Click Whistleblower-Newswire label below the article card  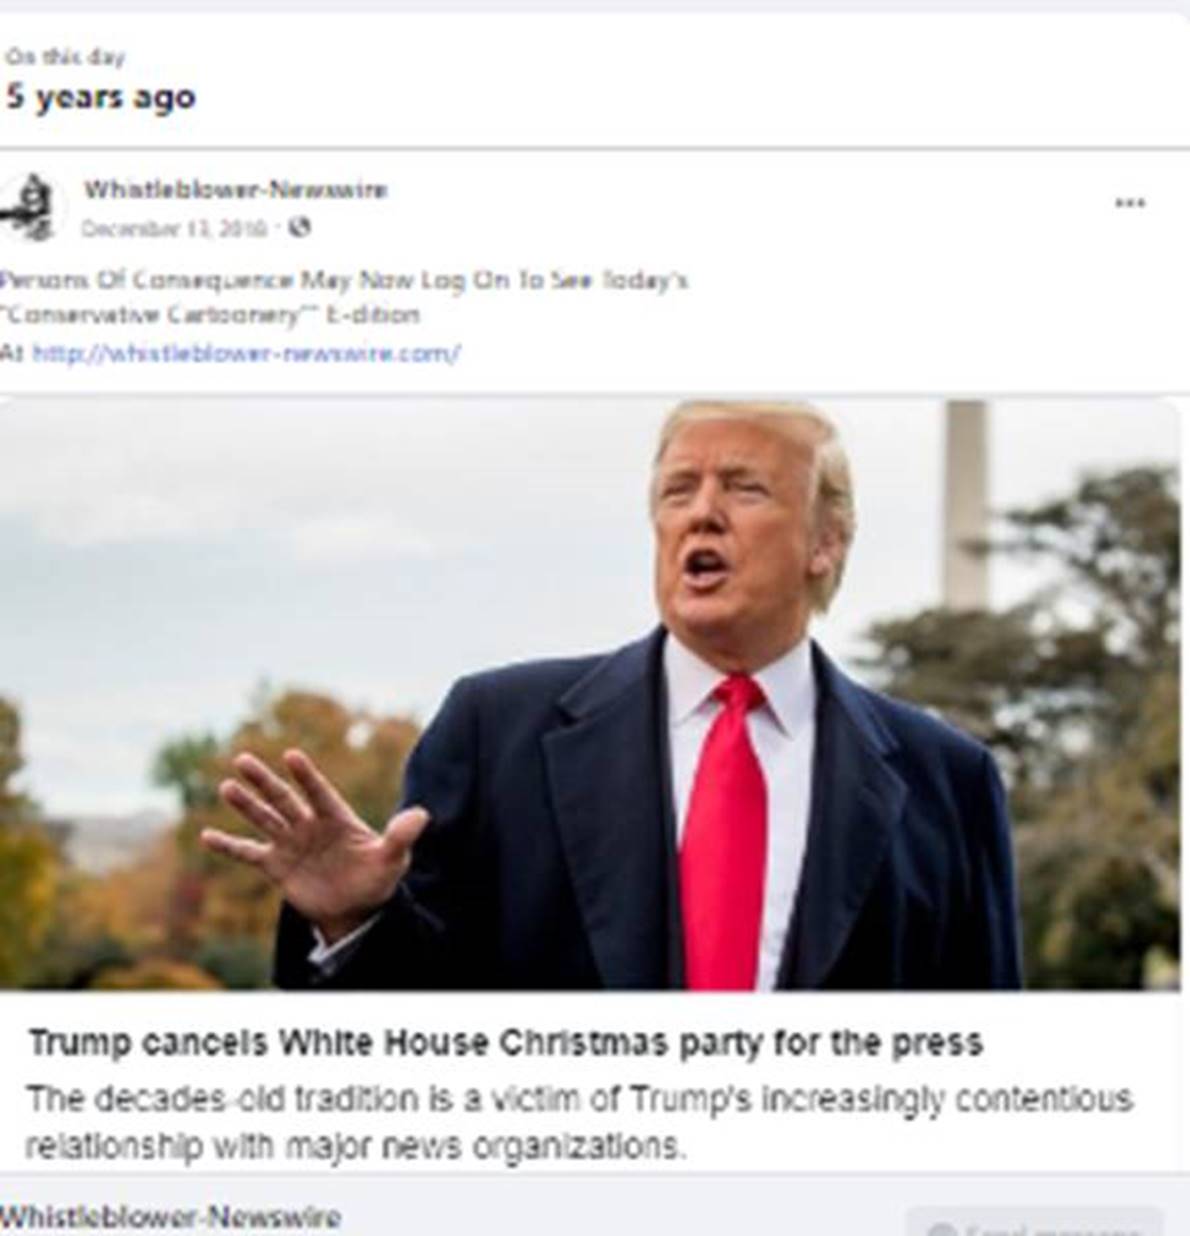click(x=170, y=1217)
